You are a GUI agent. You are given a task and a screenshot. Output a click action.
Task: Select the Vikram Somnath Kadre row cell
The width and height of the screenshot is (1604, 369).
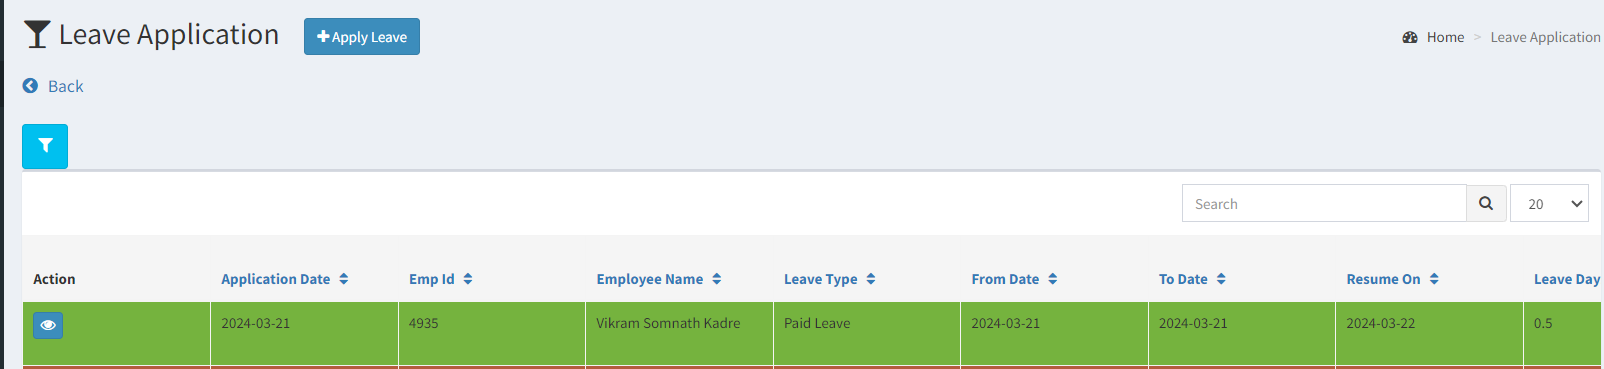679,334
